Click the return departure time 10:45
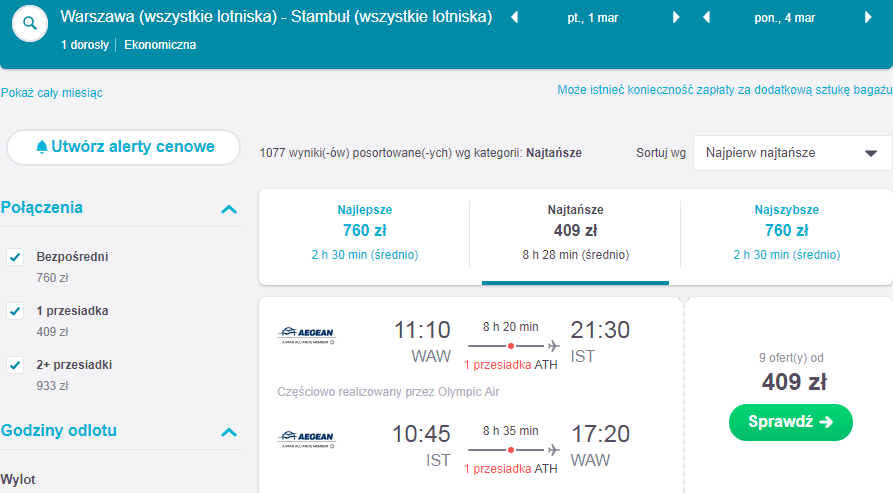Screen dimensions: 893x493 click(x=421, y=434)
